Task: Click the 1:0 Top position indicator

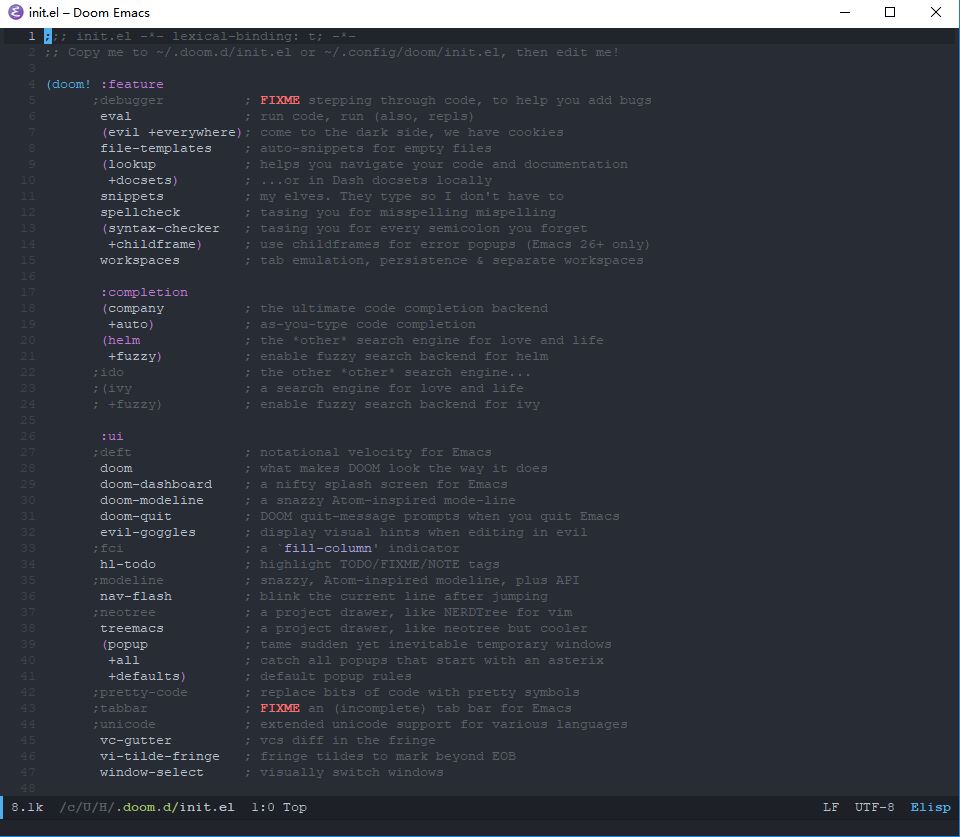Action: [279, 807]
